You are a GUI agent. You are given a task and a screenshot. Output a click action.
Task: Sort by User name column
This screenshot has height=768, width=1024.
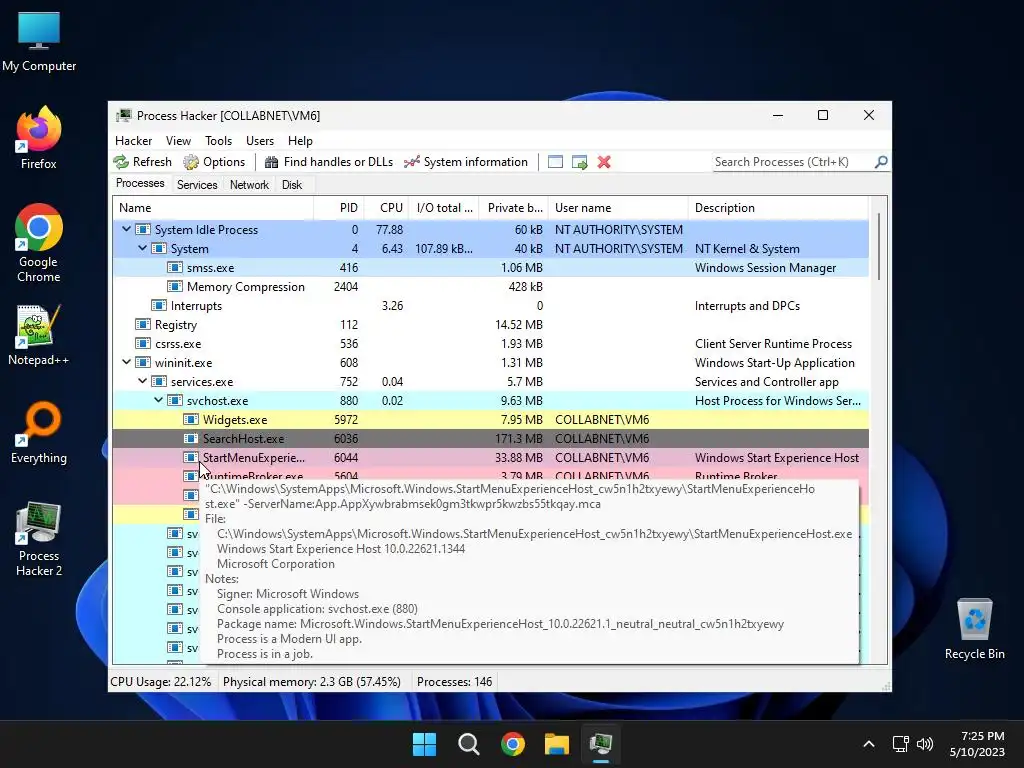tap(618, 208)
